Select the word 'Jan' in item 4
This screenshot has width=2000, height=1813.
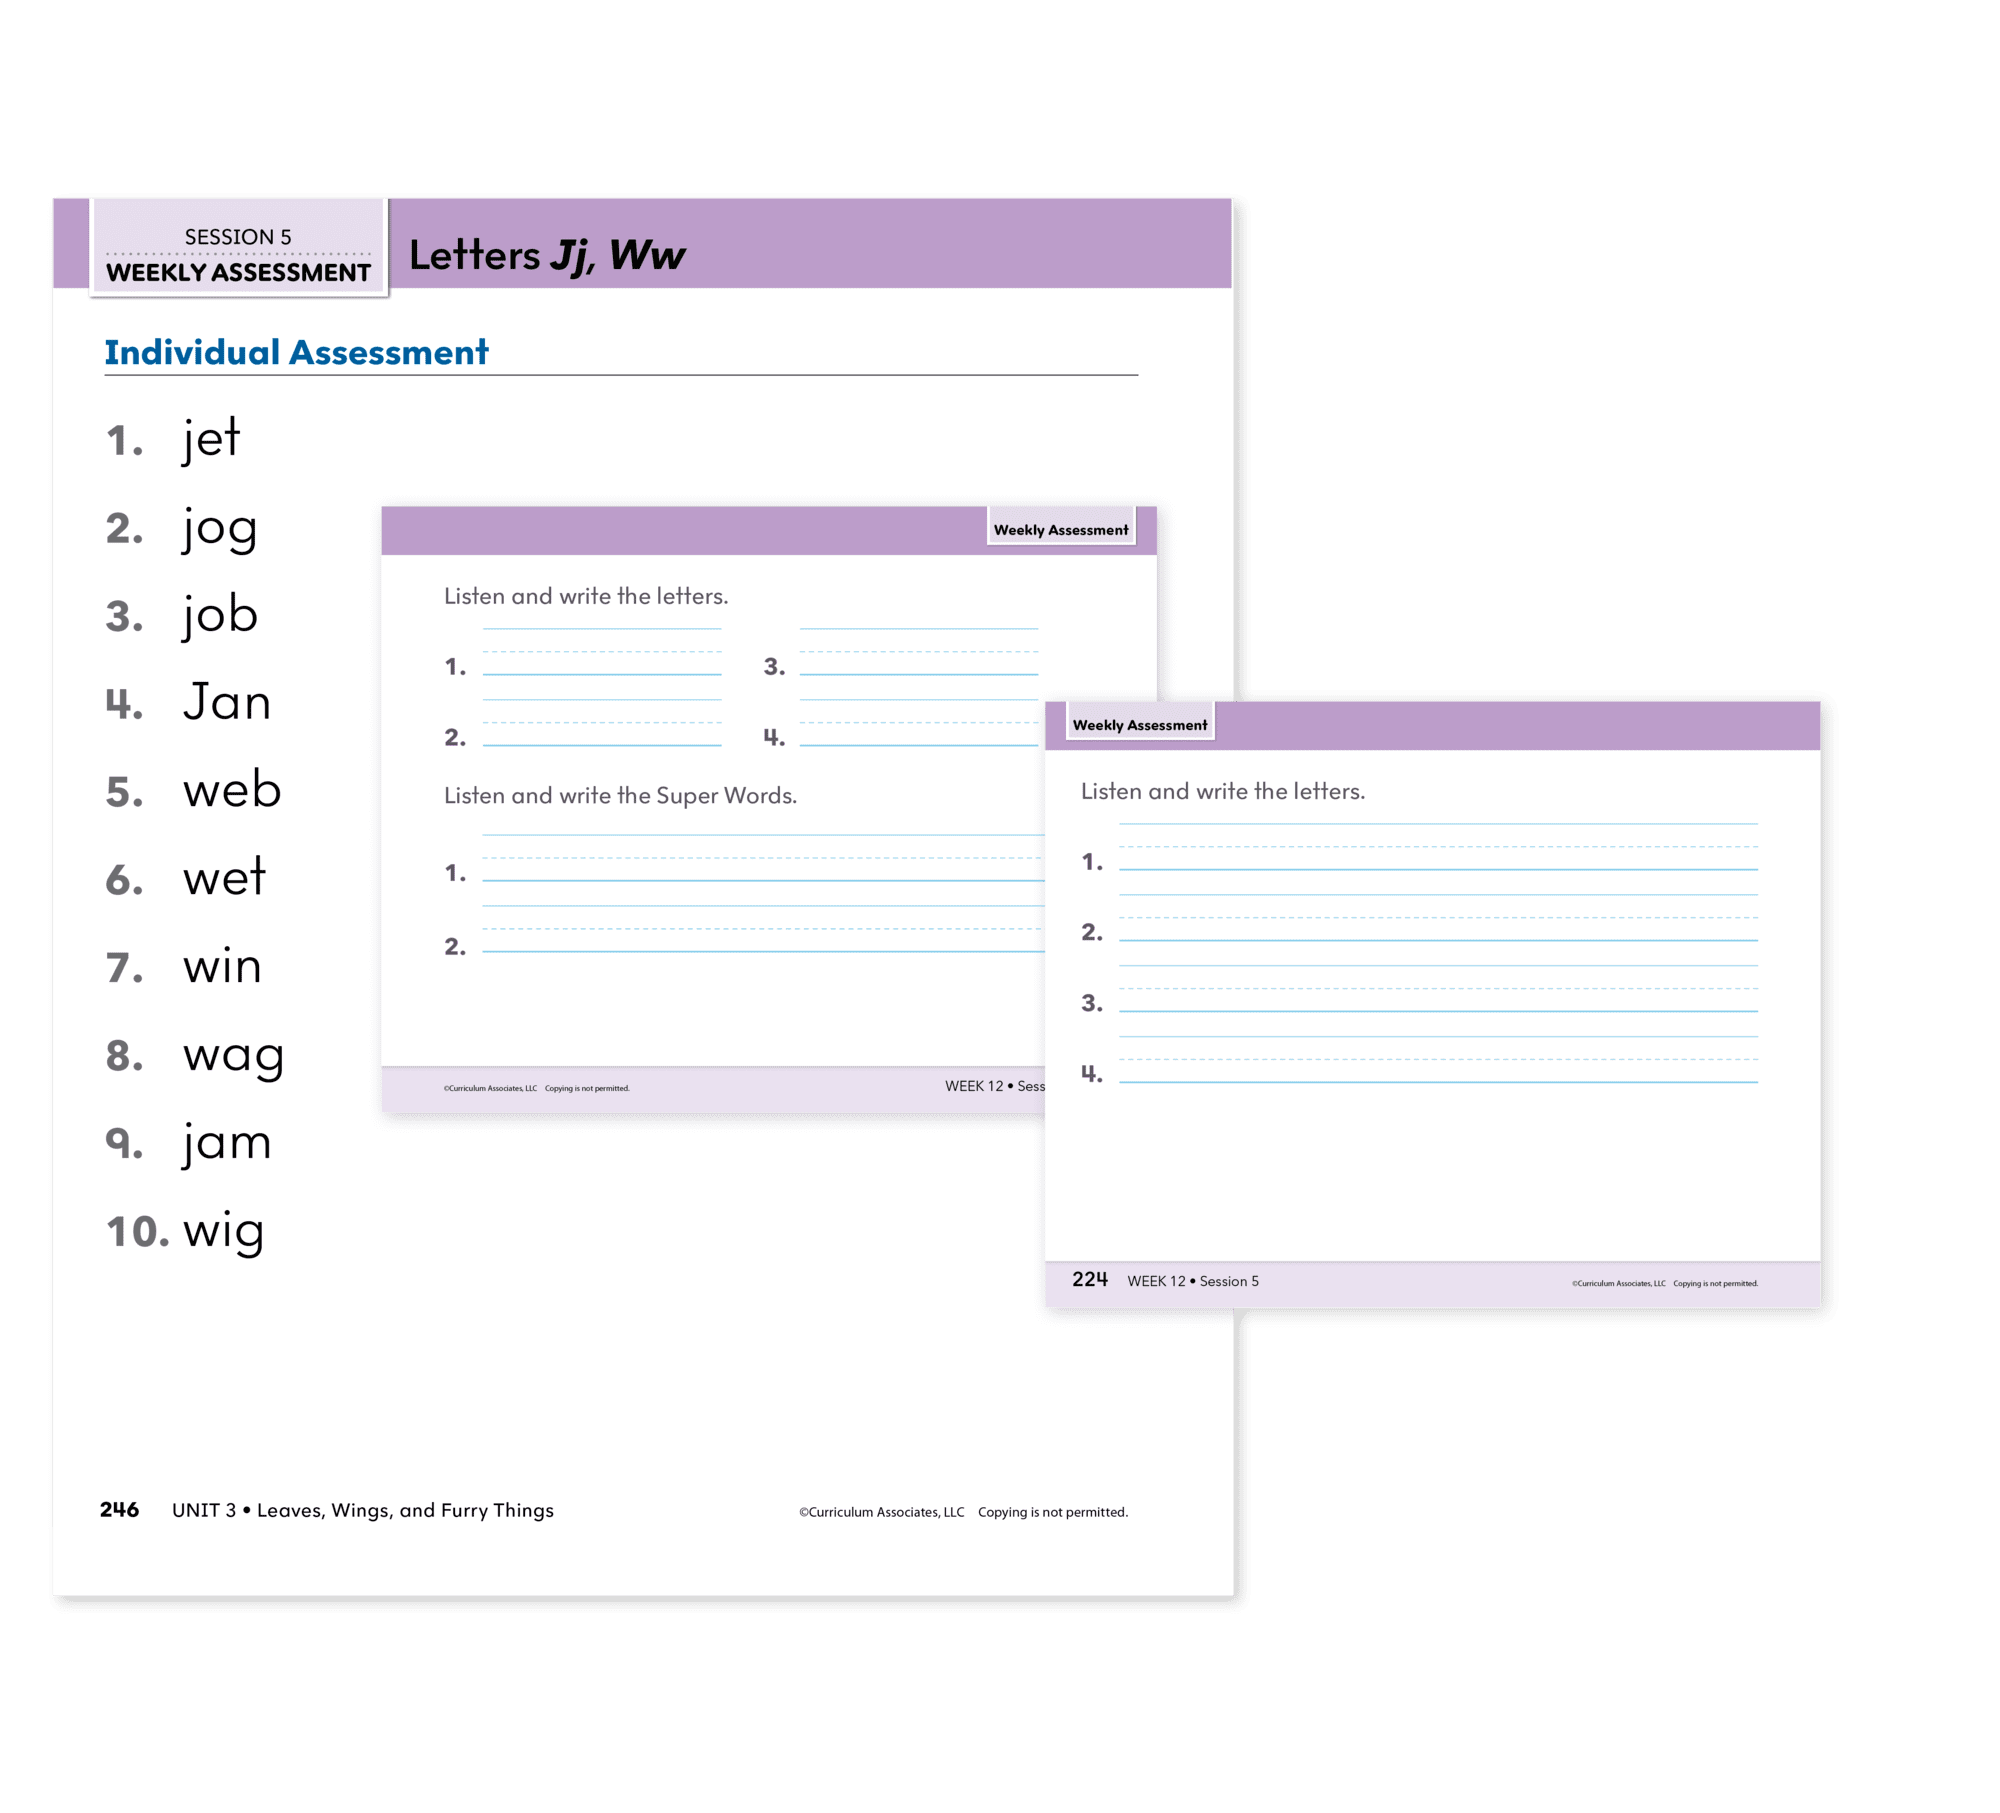(227, 702)
